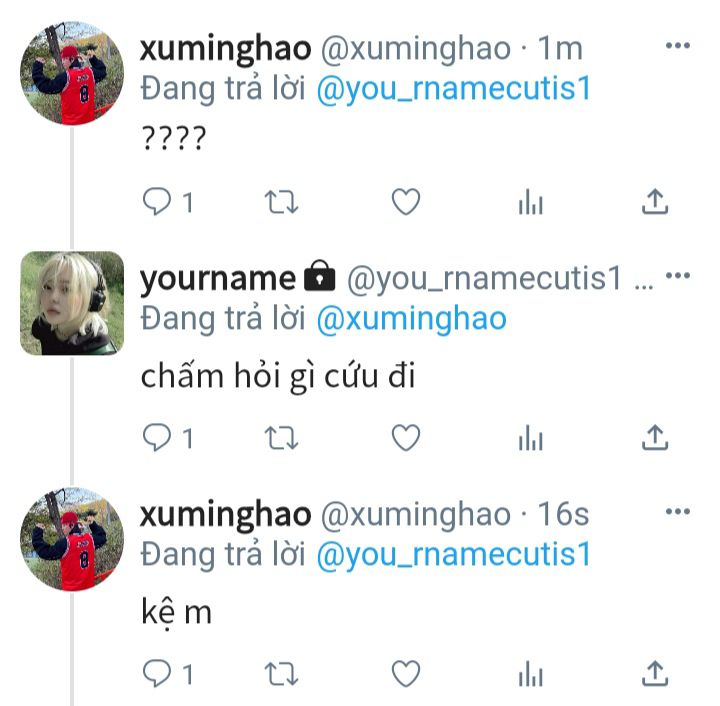Viewport: 720px width, 706px height.
Task: Reply to the '????' tweet
Action: tap(157, 202)
